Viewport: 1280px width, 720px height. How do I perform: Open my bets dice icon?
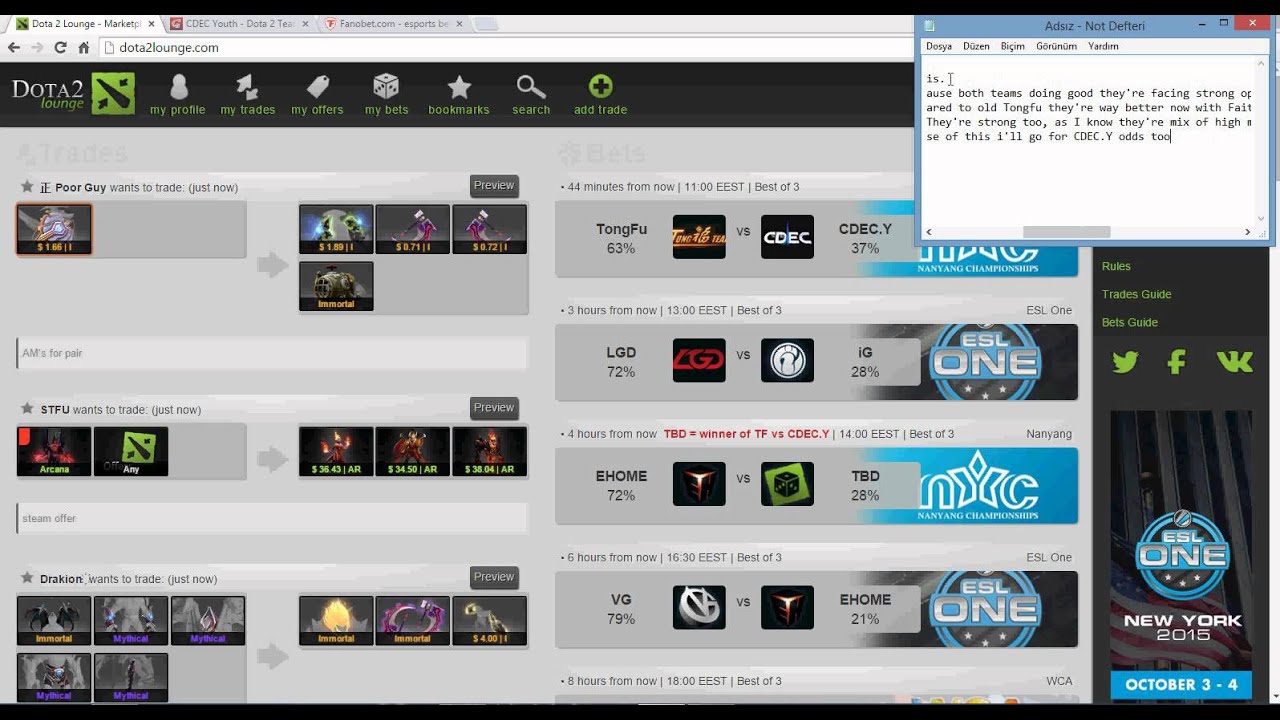click(386, 87)
